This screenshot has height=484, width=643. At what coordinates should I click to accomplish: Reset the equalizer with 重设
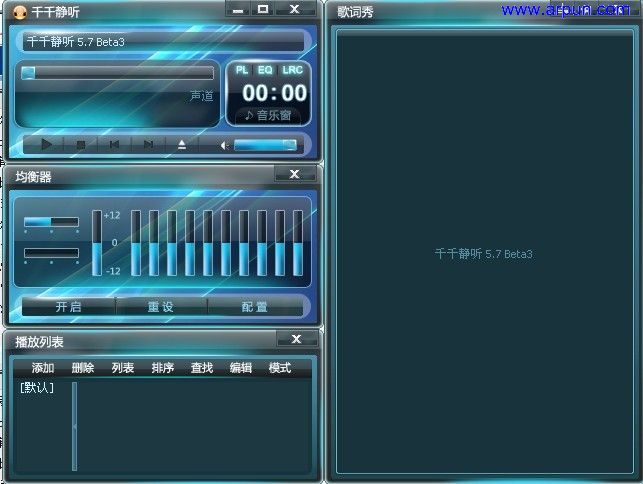[161, 307]
